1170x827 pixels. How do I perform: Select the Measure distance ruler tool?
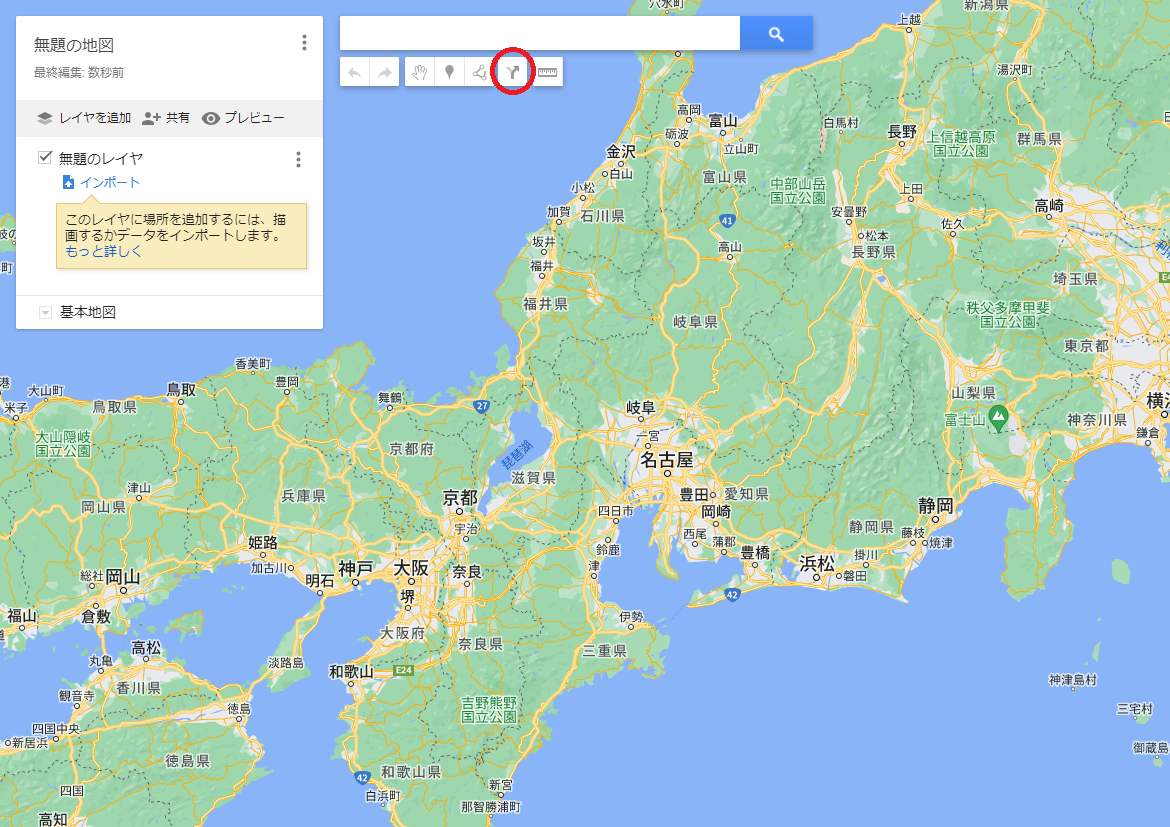pyautogui.click(x=548, y=72)
